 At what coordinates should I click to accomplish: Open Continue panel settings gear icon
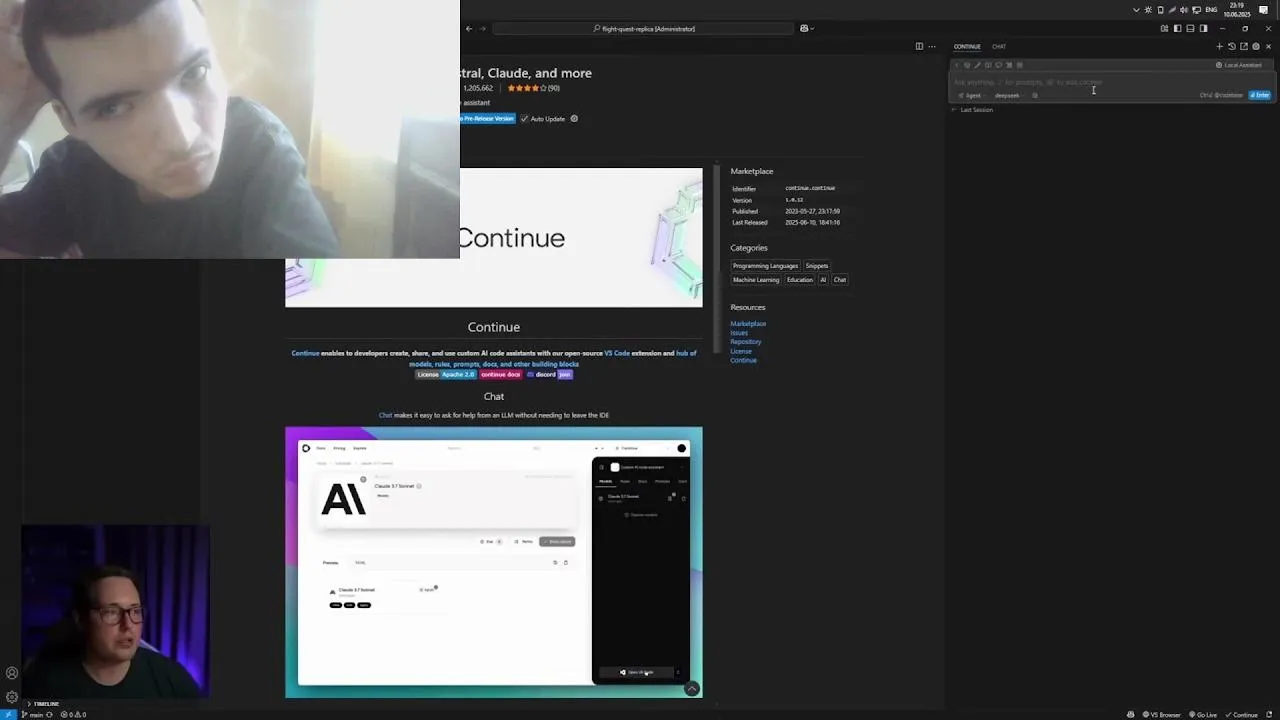1256,46
